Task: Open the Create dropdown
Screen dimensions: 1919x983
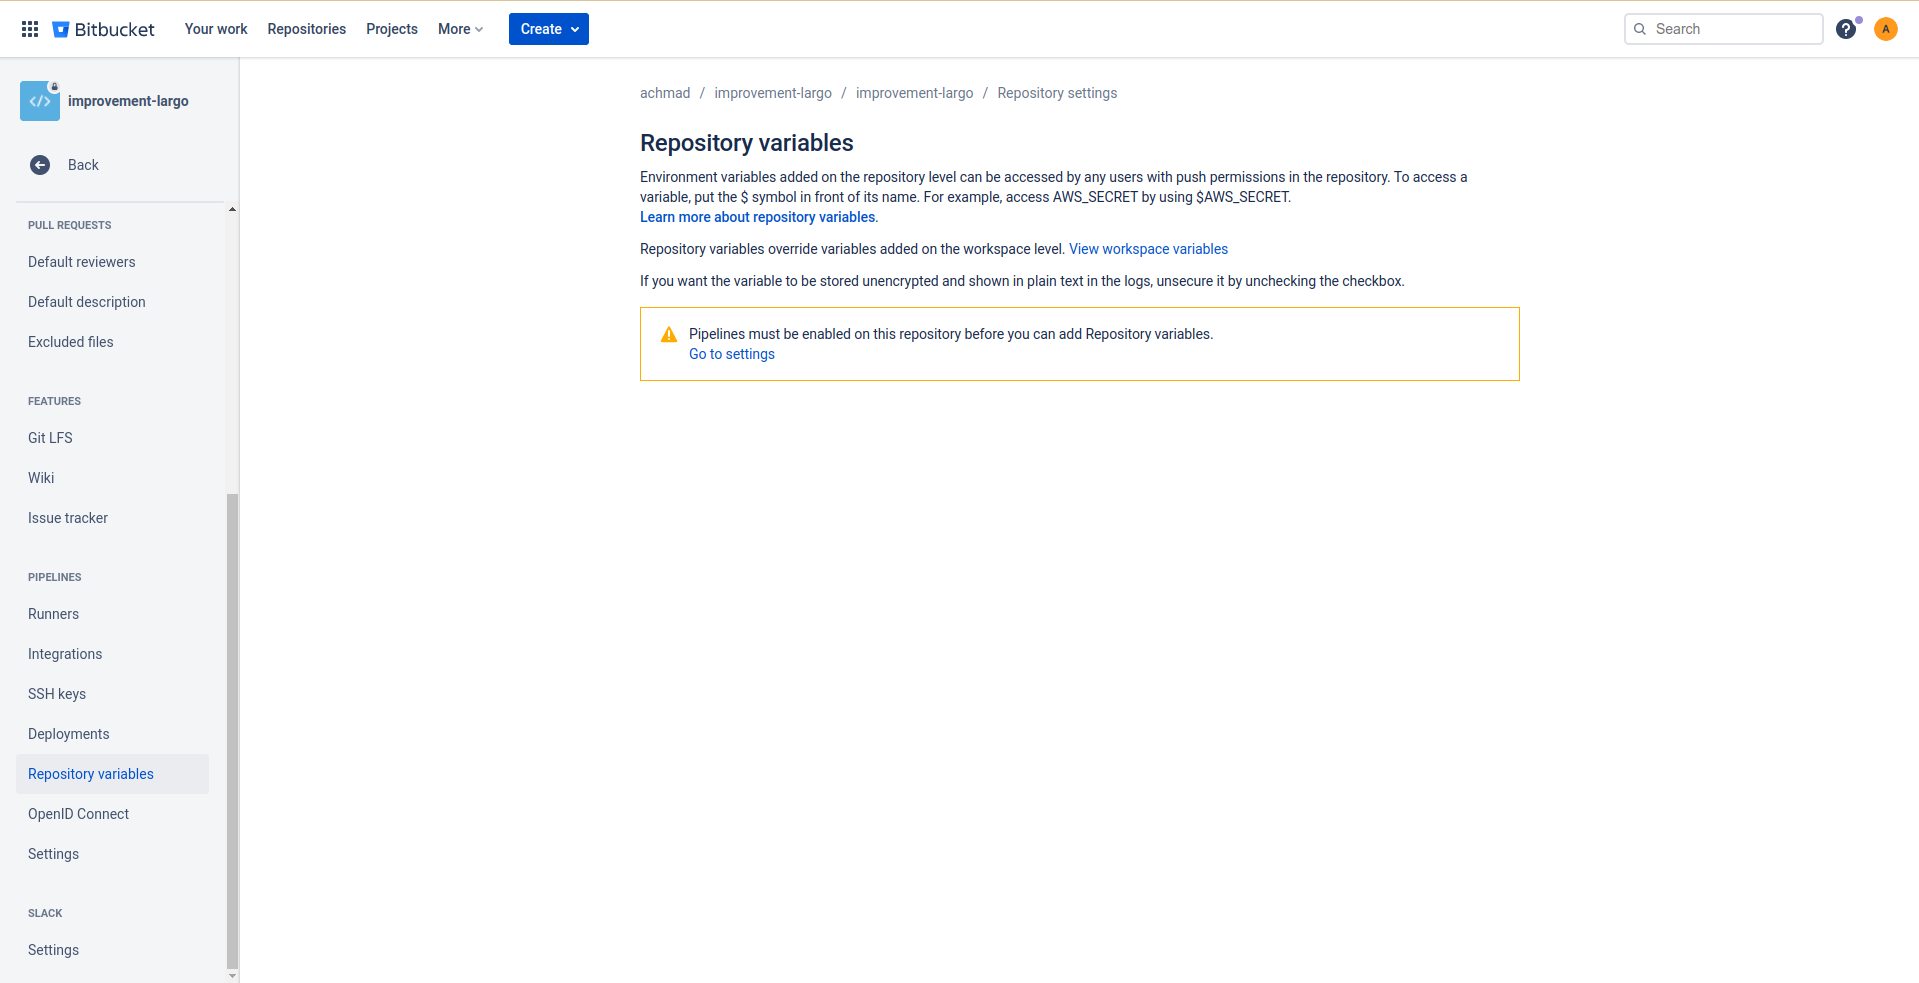Action: 548,29
